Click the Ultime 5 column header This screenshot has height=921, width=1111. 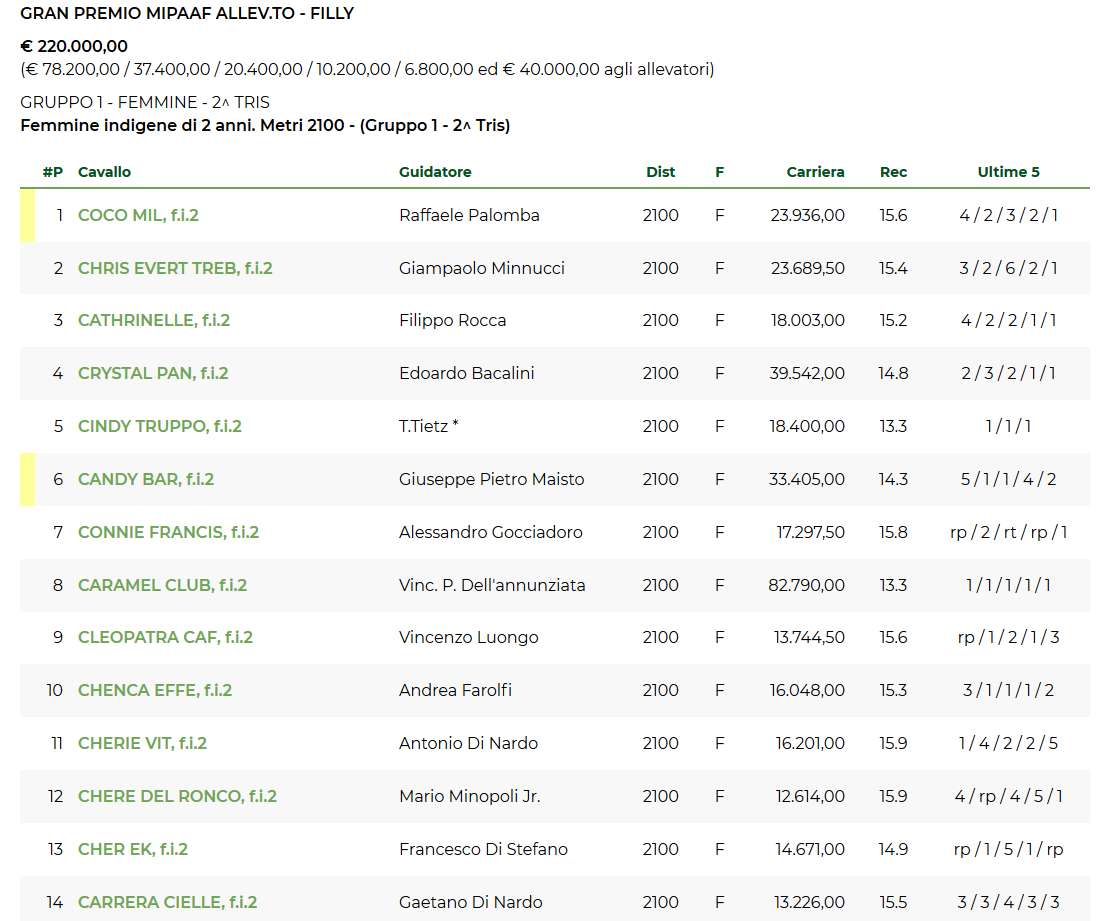click(x=1008, y=172)
